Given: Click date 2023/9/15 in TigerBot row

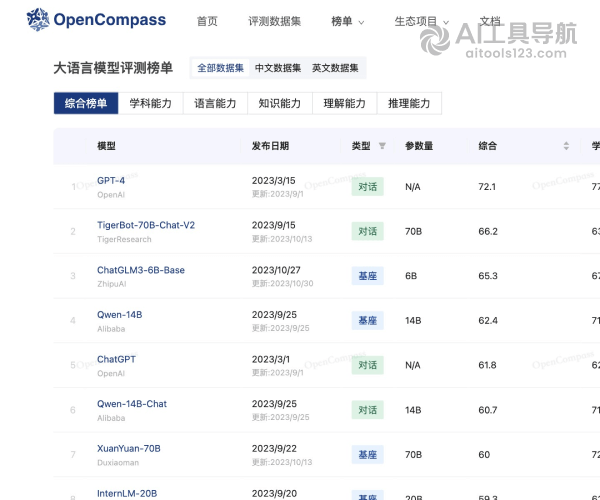Looking at the screenshot, I should pos(274,225).
